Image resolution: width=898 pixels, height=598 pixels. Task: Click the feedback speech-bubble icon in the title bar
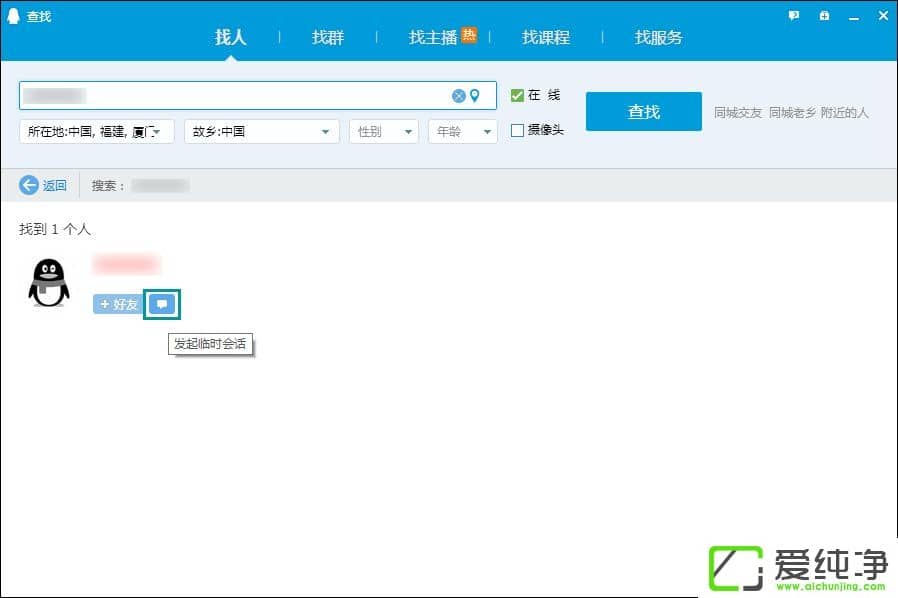click(x=793, y=15)
